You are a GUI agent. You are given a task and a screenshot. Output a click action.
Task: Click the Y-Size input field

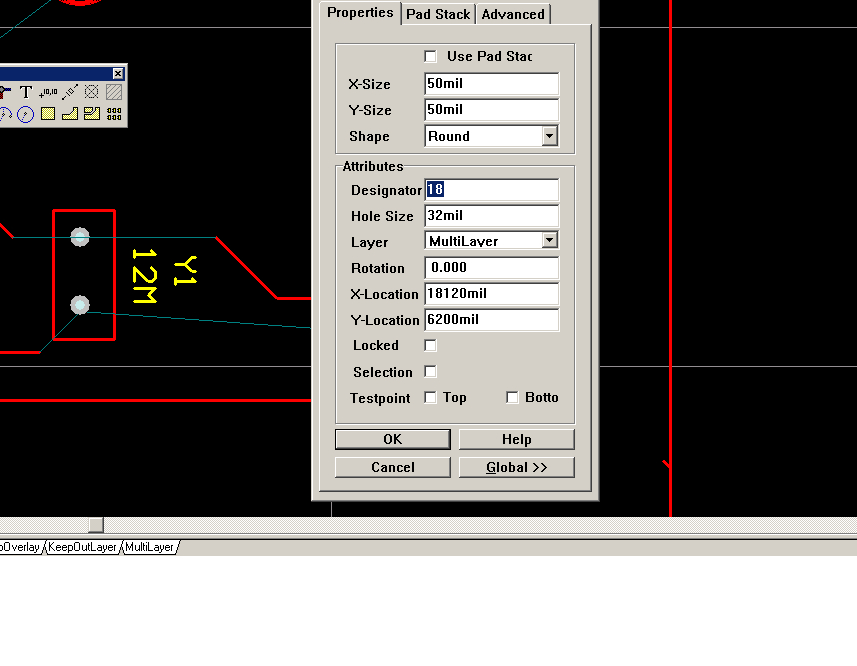pos(491,110)
